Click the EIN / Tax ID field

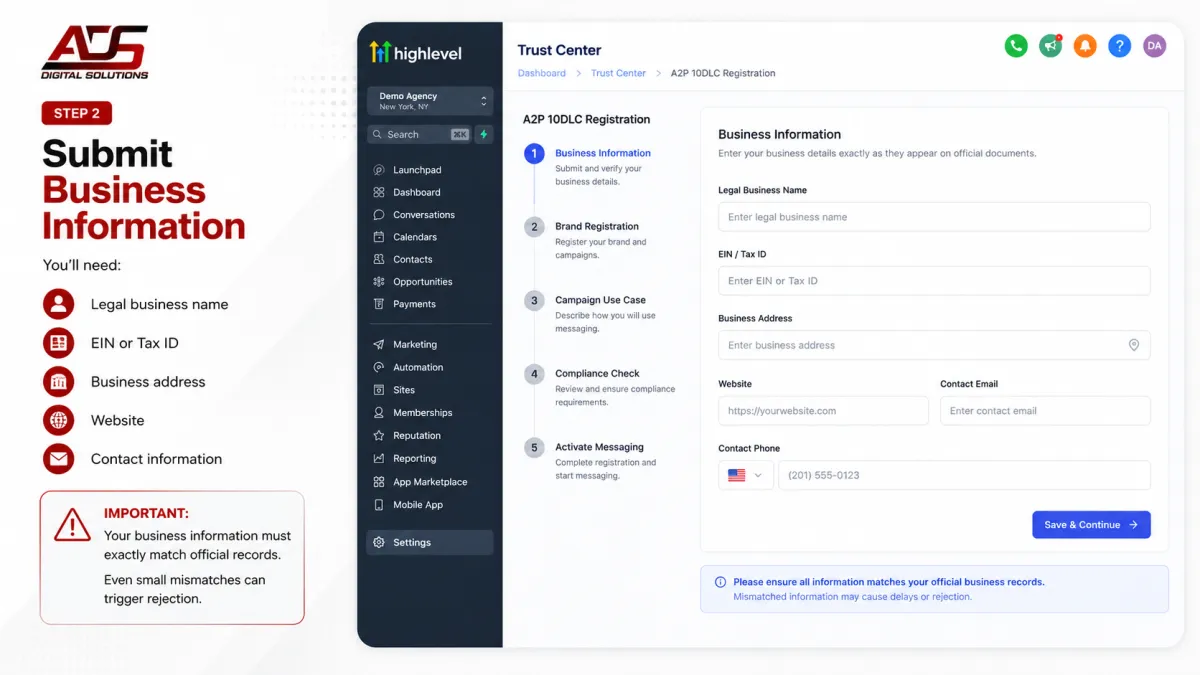click(x=934, y=281)
